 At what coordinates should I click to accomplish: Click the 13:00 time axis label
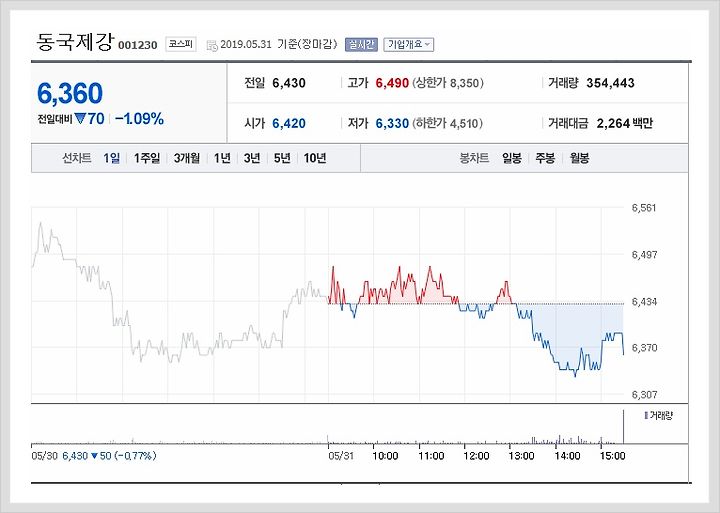[x=521, y=456]
